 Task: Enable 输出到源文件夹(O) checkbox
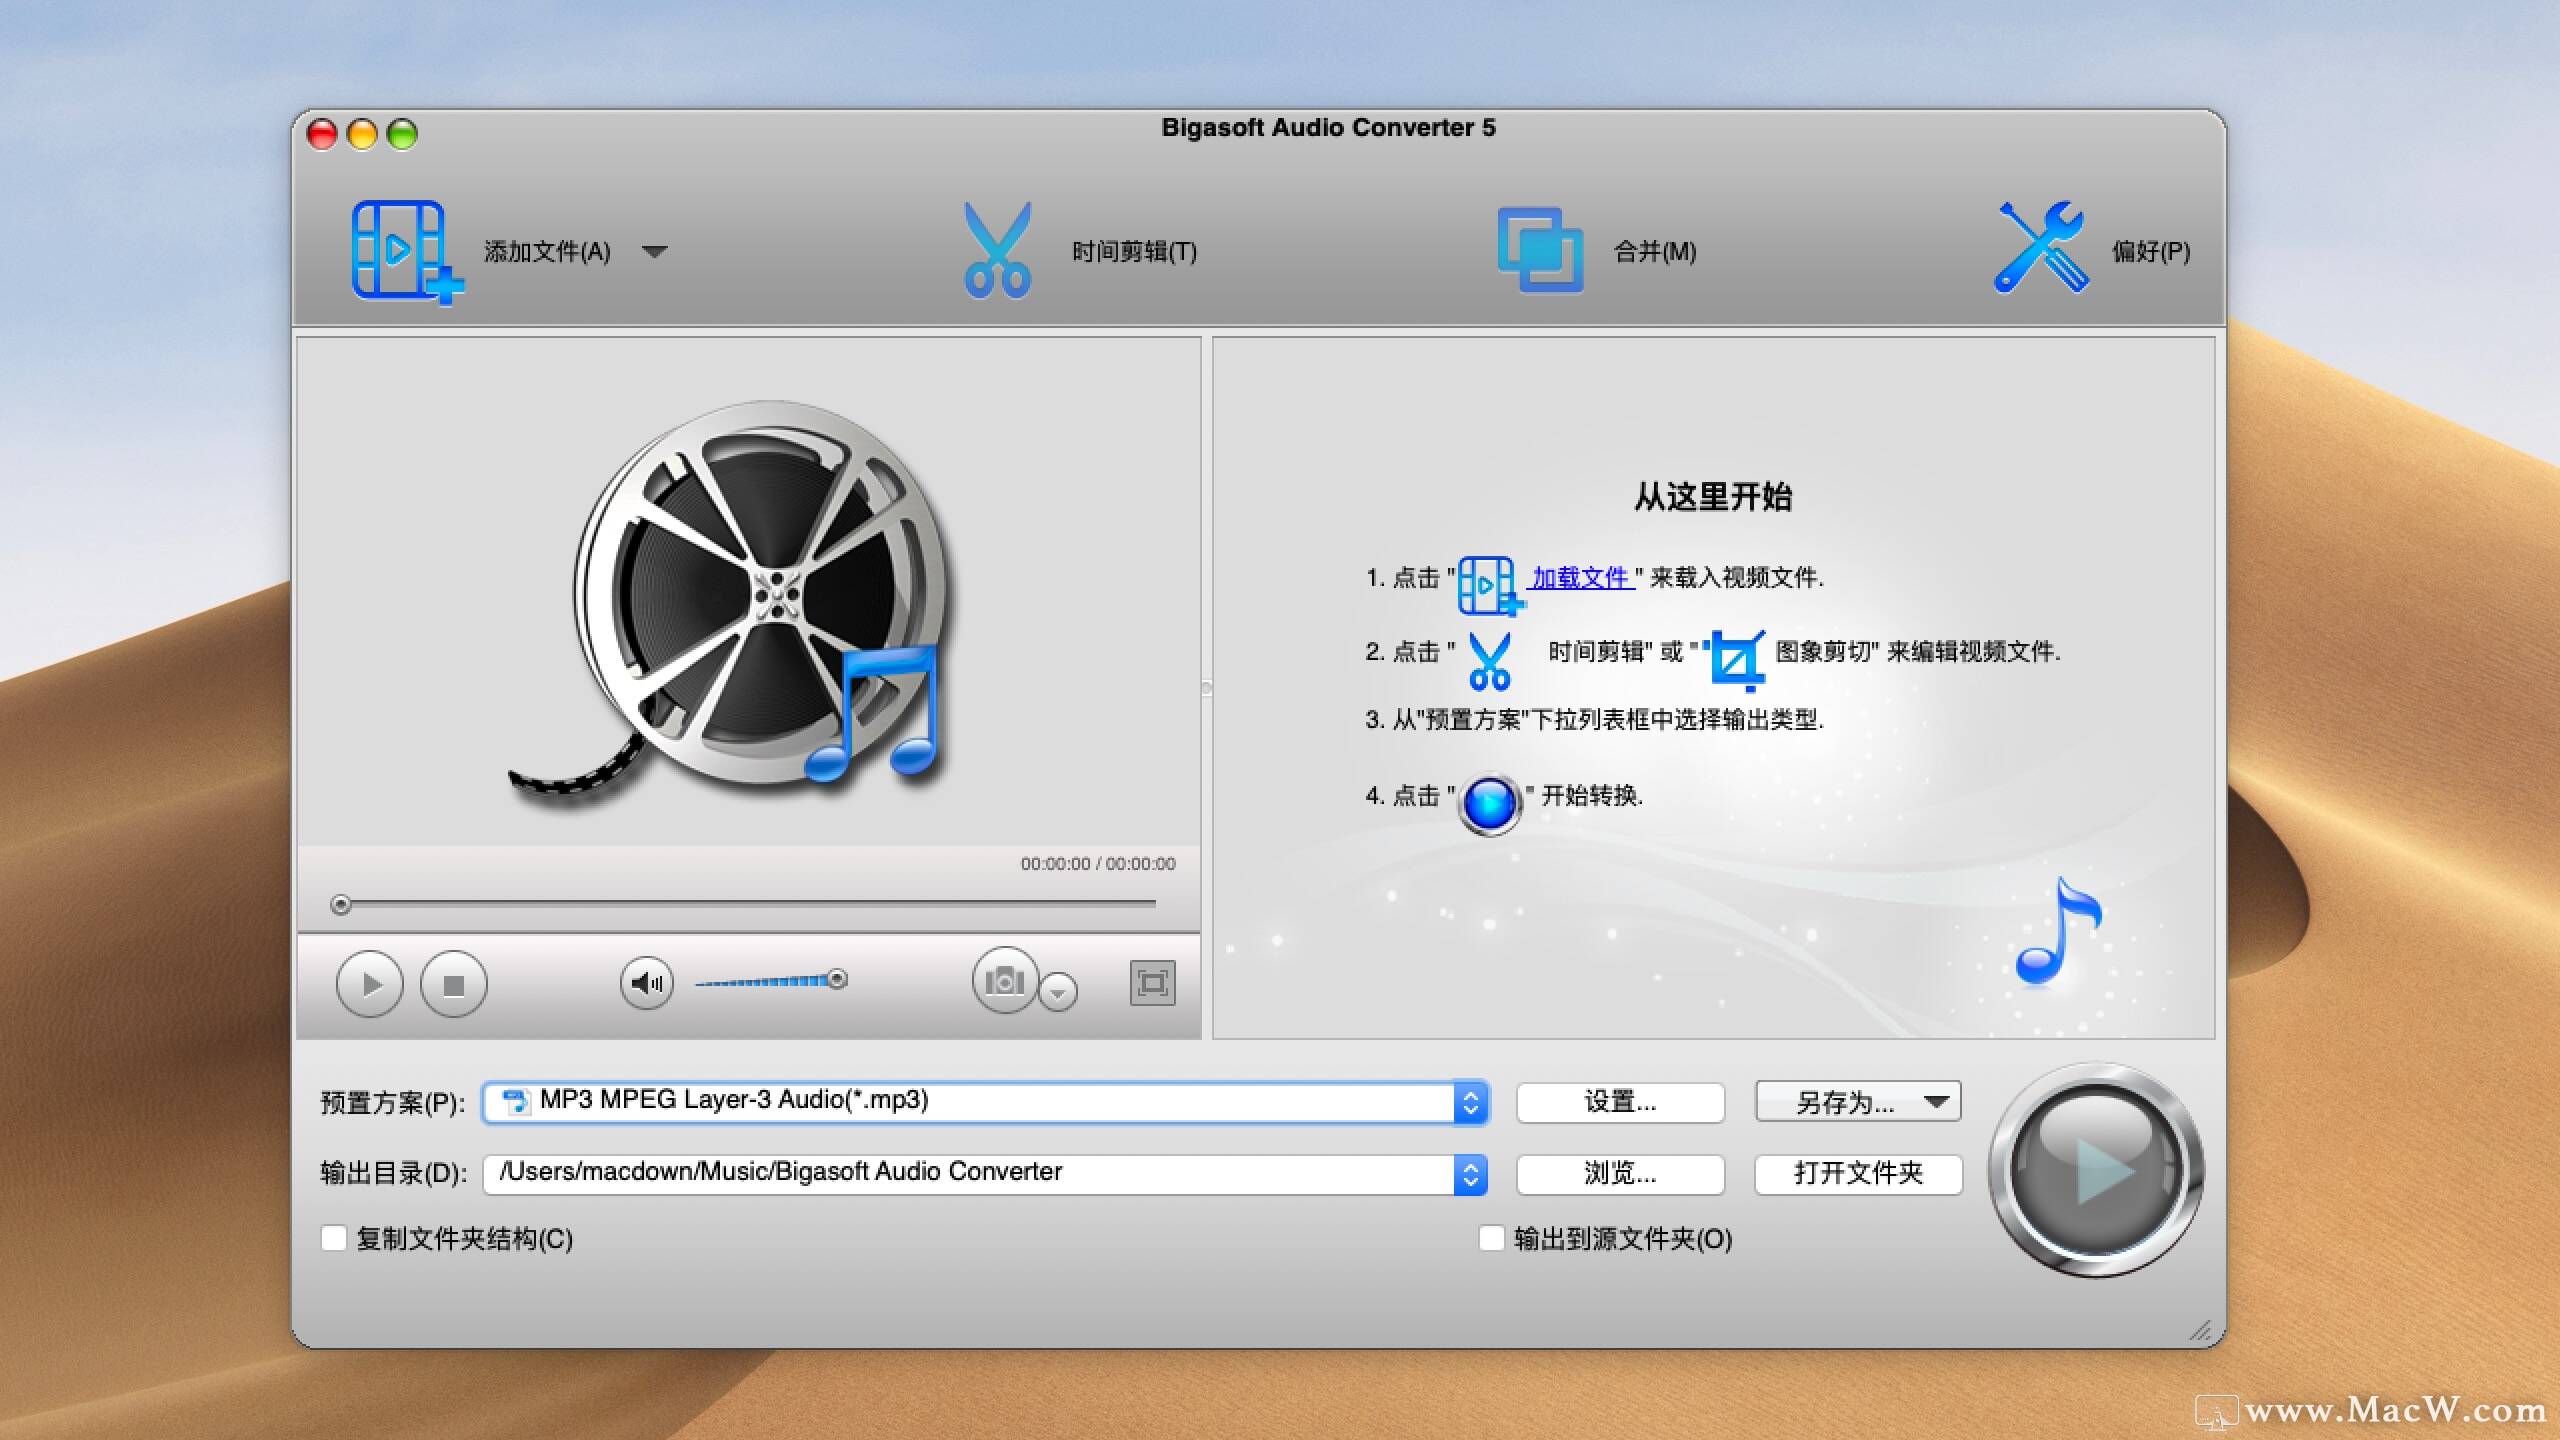tap(1491, 1238)
